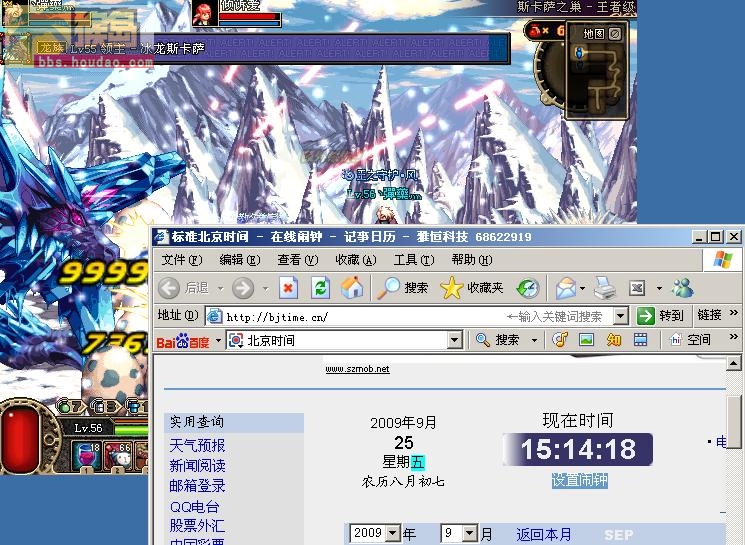Click the 返回本月 link
The height and width of the screenshot is (545, 745).
click(544, 535)
